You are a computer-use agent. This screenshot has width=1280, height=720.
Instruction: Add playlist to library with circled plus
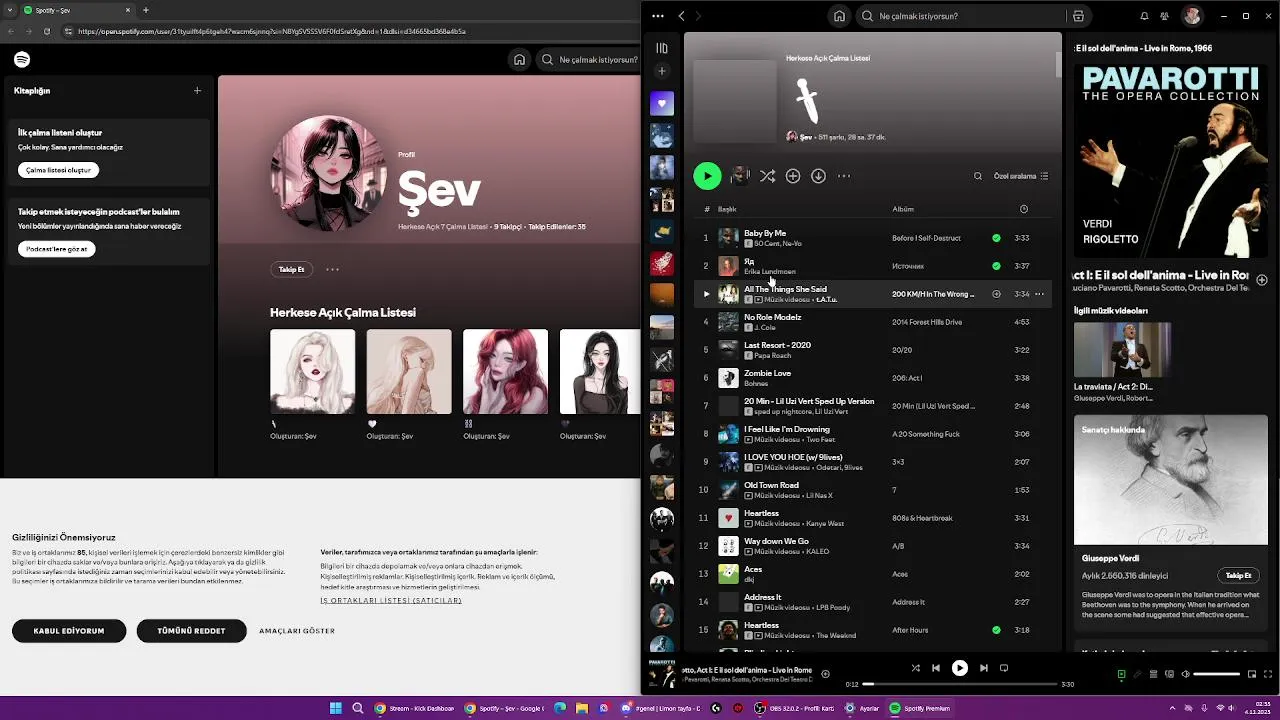click(793, 176)
